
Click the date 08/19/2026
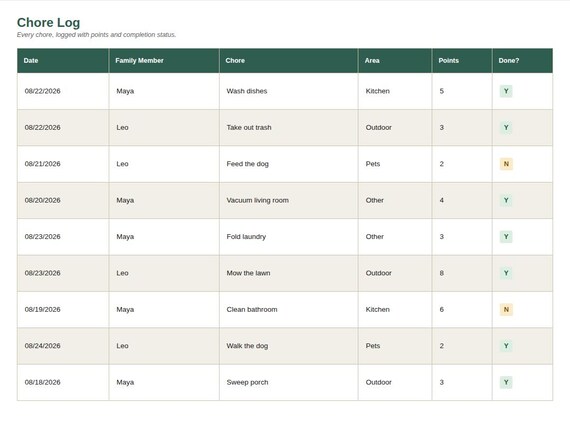43,309
